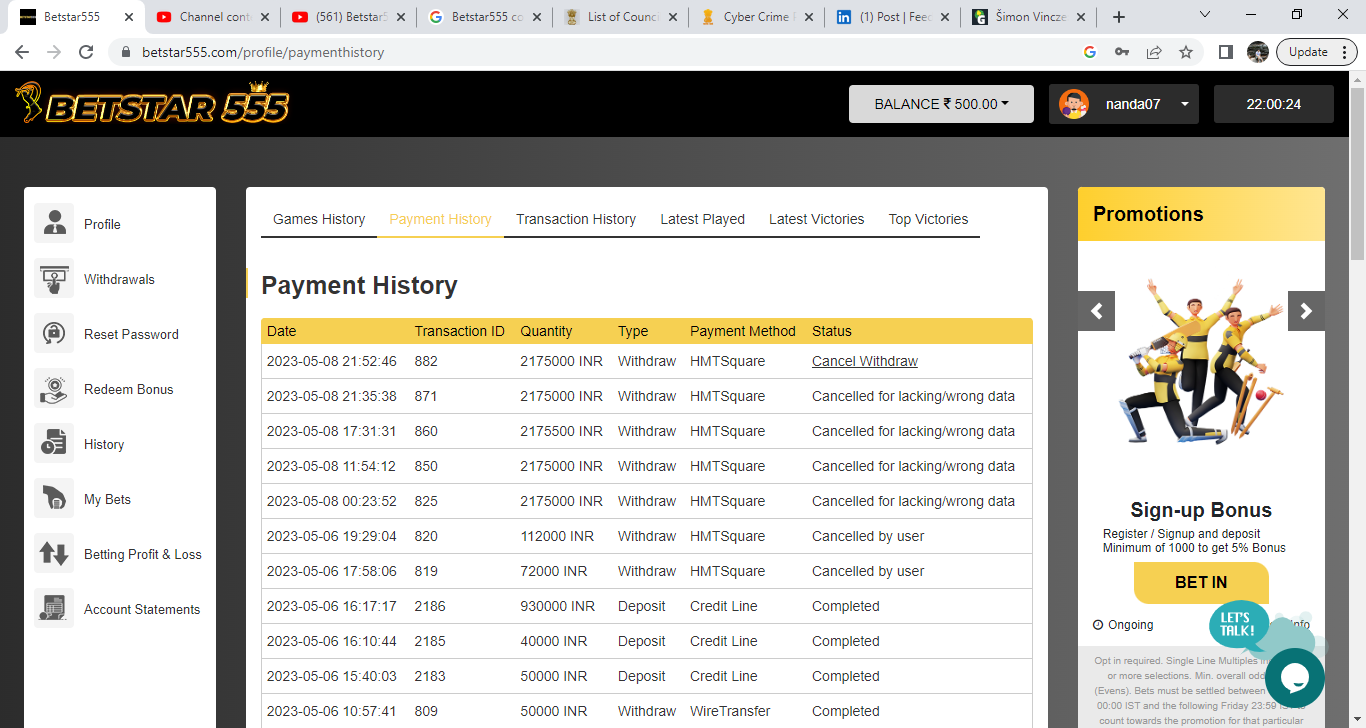Click the My Bets icon
The image size is (1366, 728).
coord(54,498)
